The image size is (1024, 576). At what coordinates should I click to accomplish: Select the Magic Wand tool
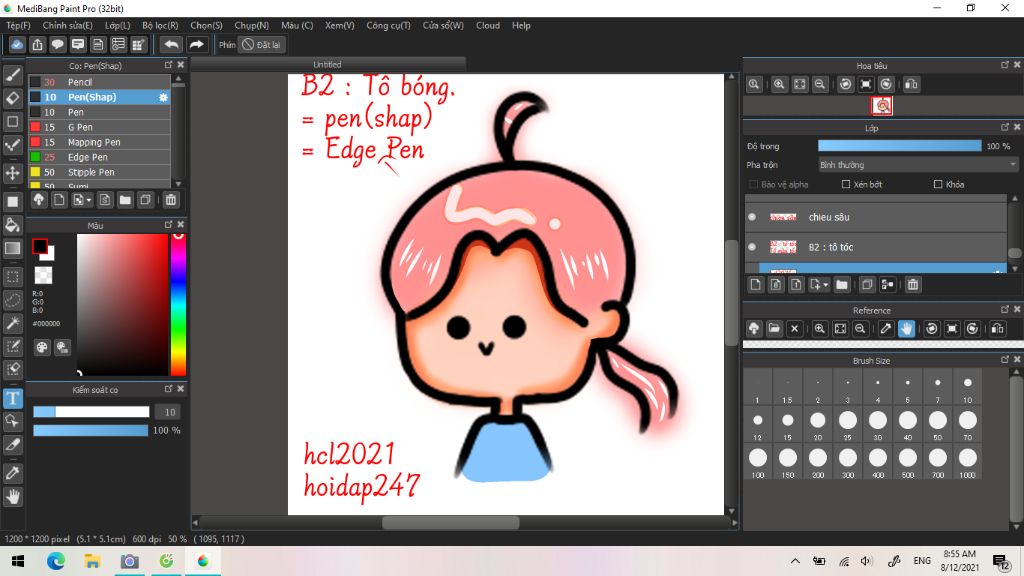12,323
